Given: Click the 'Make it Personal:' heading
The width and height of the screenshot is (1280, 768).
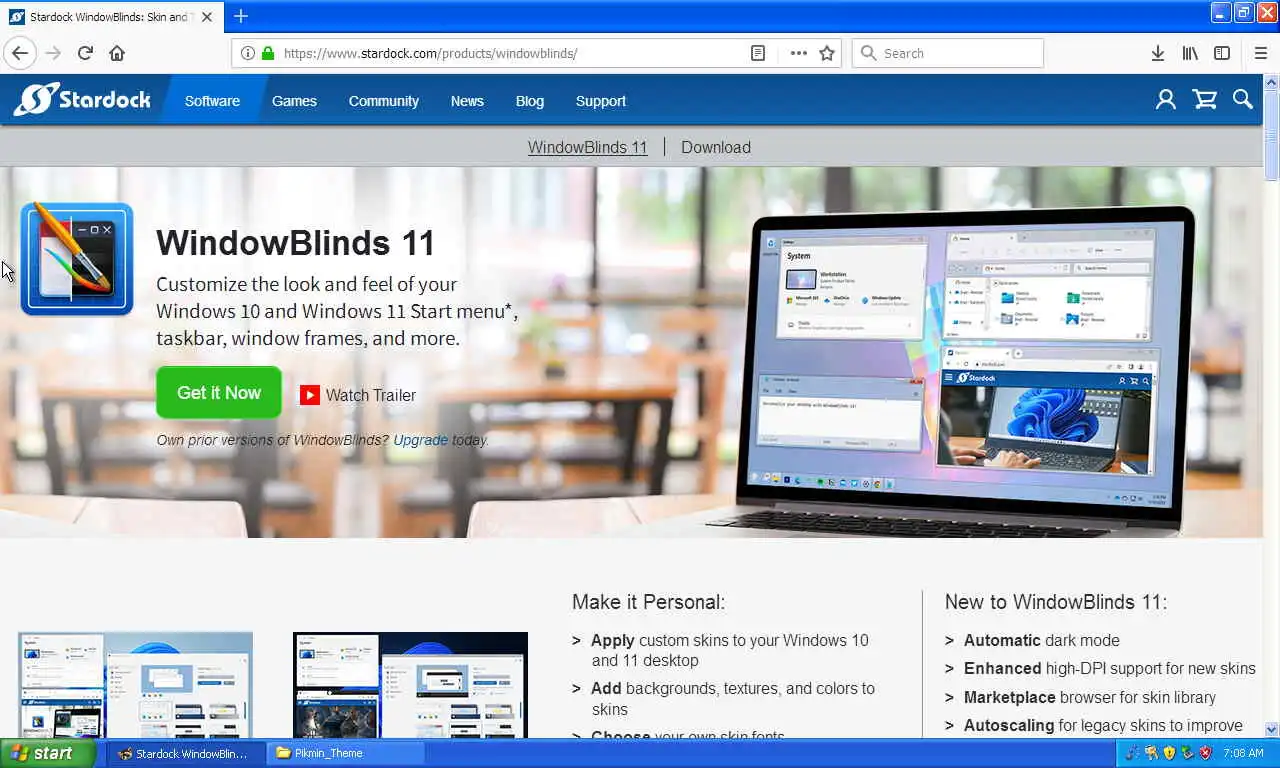Looking at the screenshot, I should 648,602.
